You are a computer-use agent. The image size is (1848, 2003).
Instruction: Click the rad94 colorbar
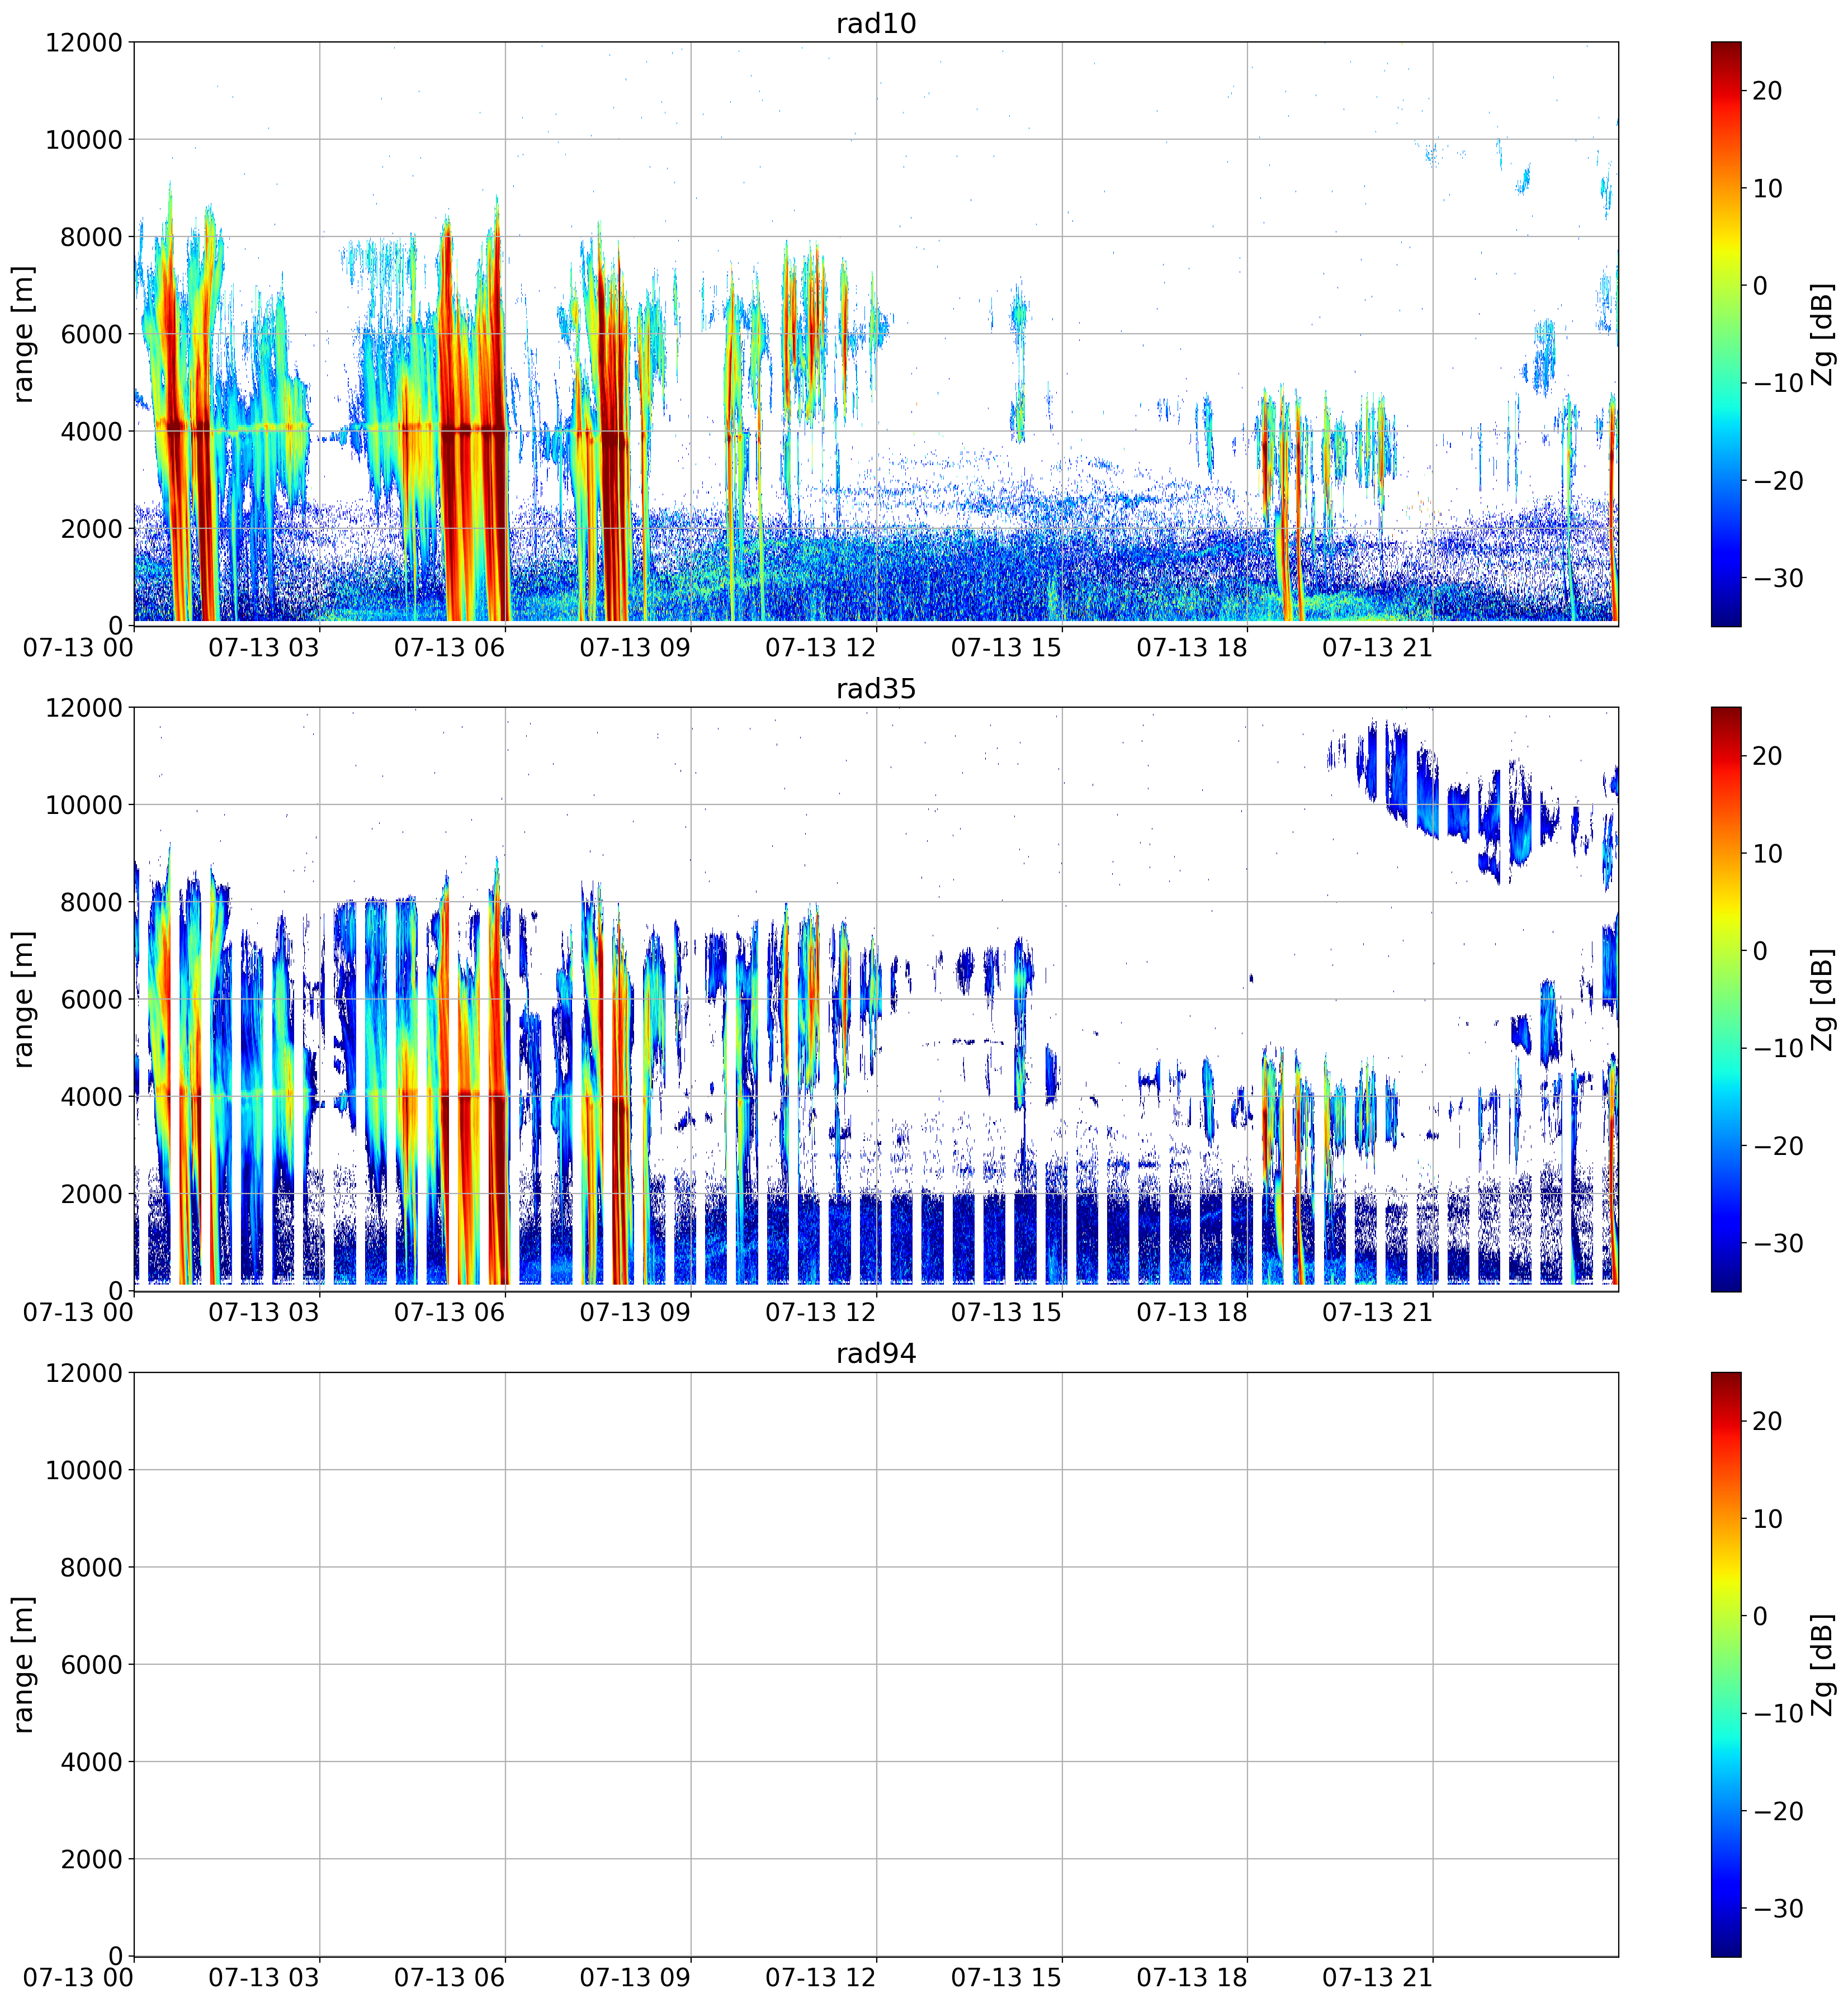(x=1726, y=1664)
